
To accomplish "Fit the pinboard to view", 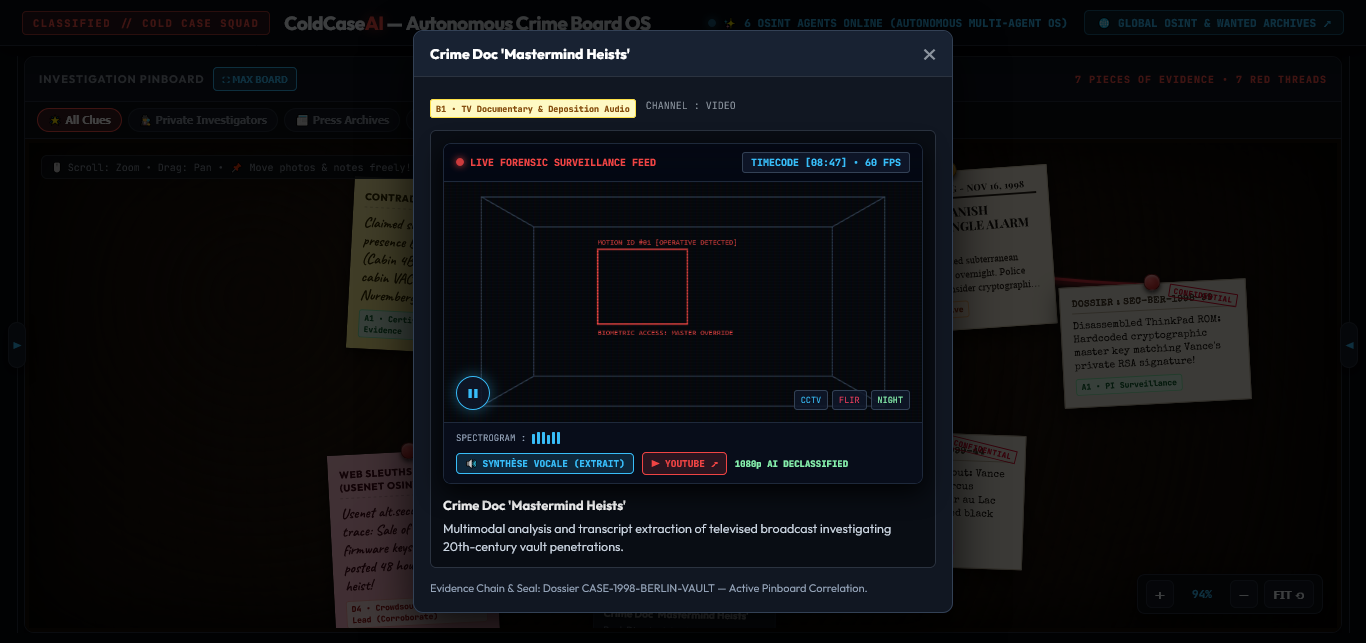I will [1289, 595].
